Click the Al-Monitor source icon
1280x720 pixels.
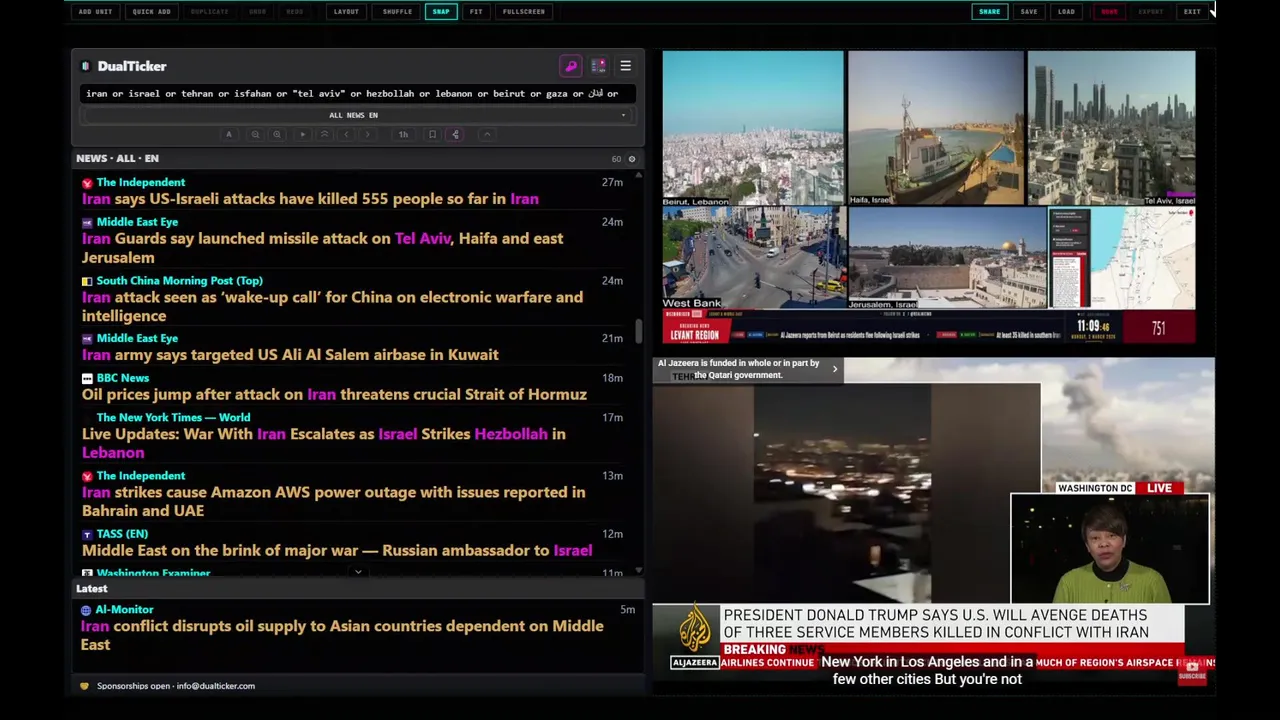pos(86,610)
